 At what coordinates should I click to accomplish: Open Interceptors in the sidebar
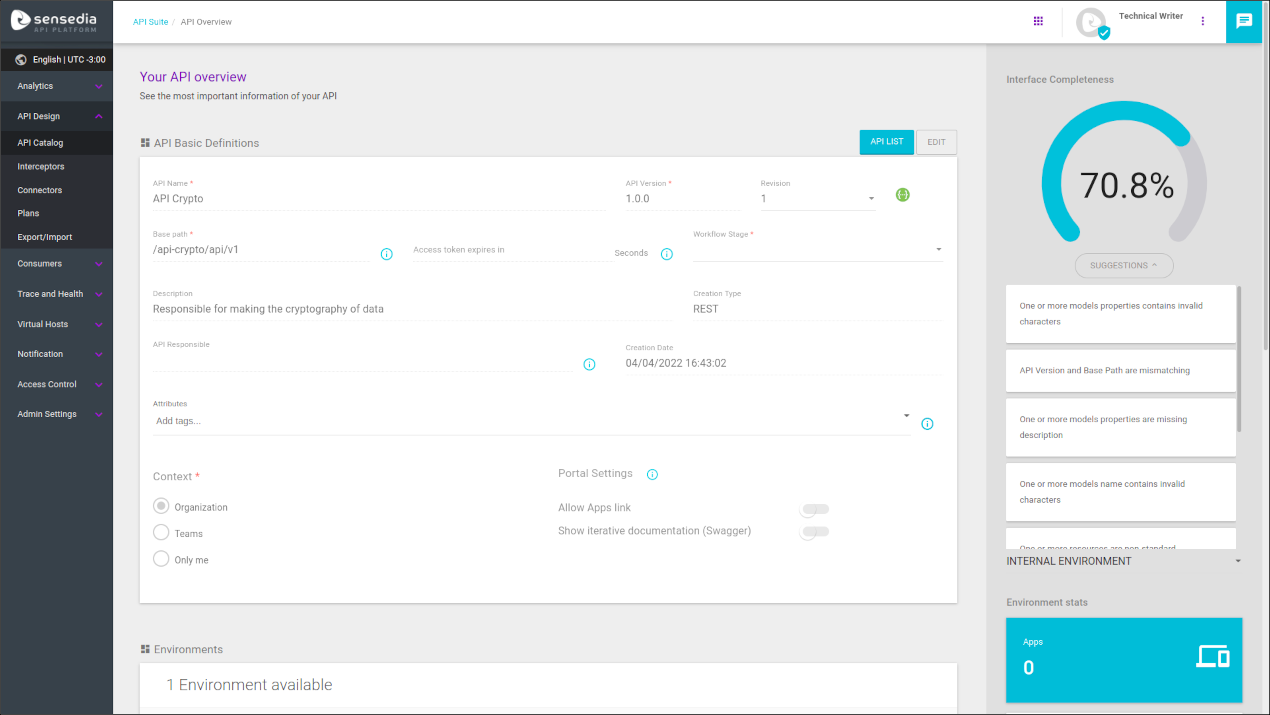41,167
